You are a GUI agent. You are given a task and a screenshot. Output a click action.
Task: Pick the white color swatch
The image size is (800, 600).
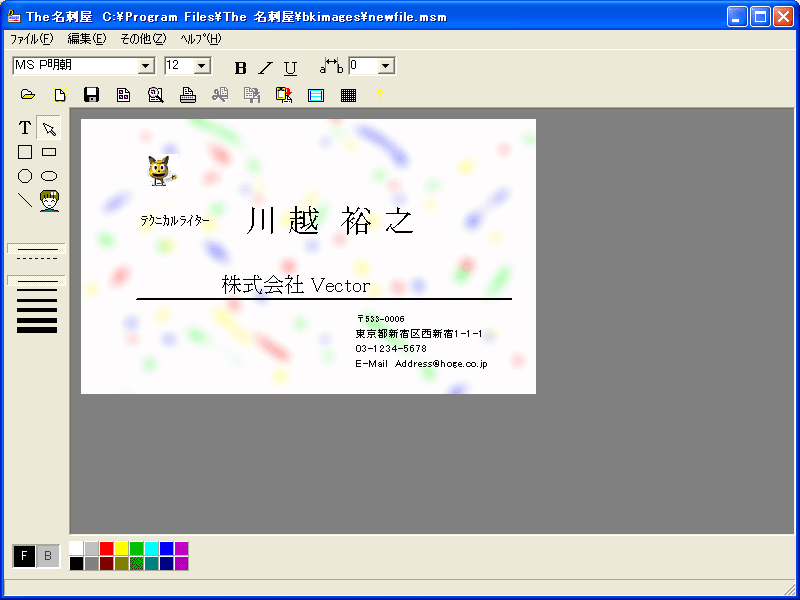pyautogui.click(x=76, y=548)
